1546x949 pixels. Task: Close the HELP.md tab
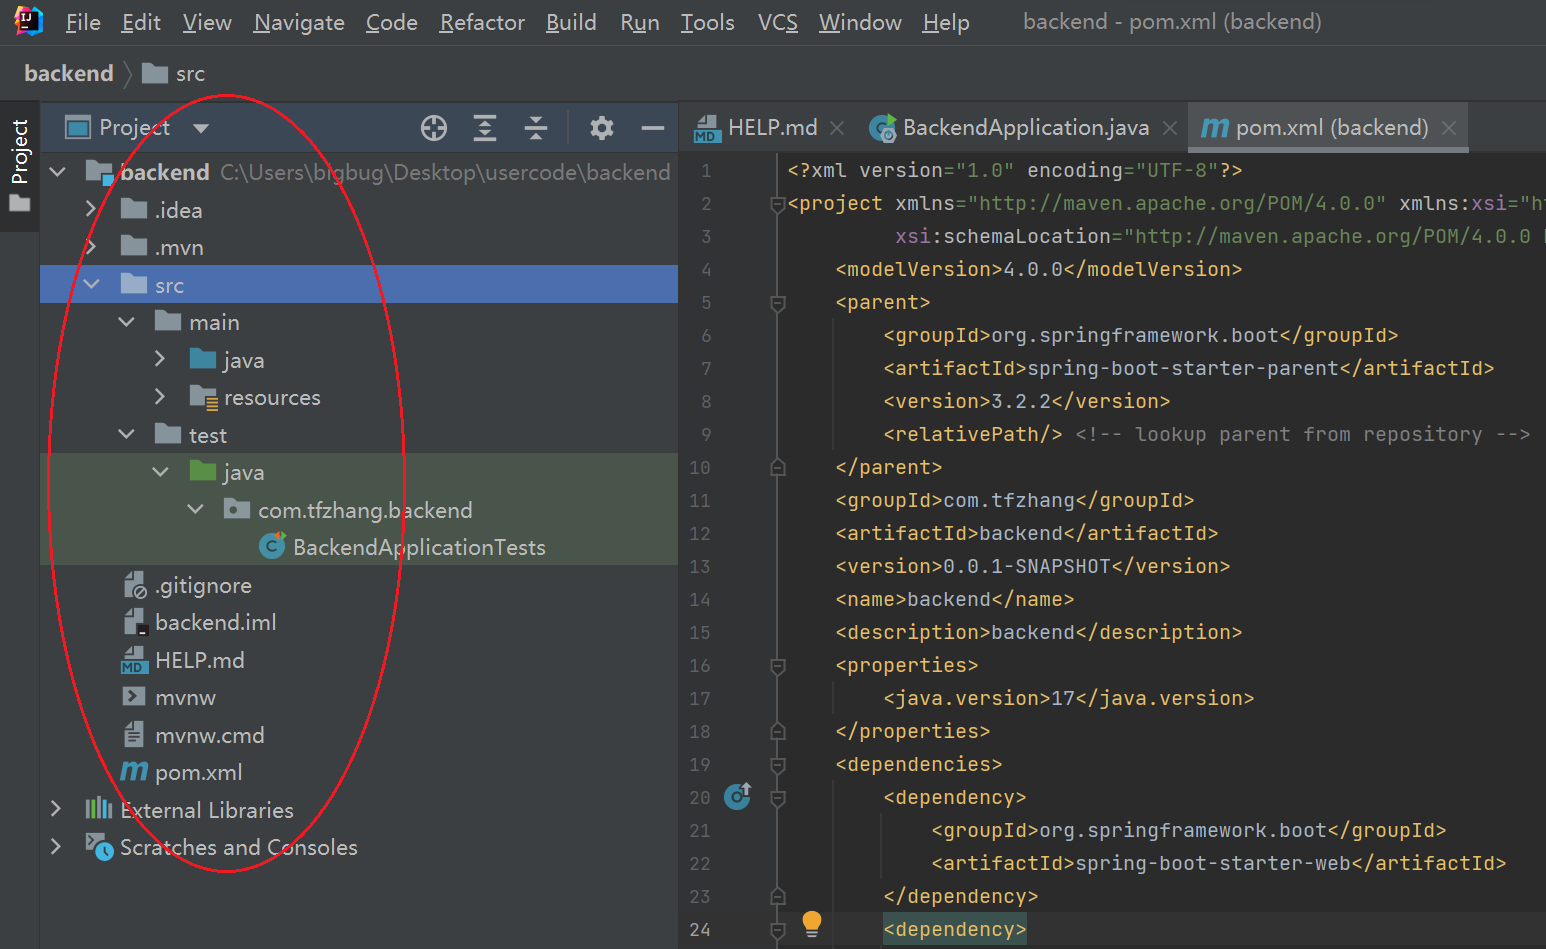pos(837,128)
